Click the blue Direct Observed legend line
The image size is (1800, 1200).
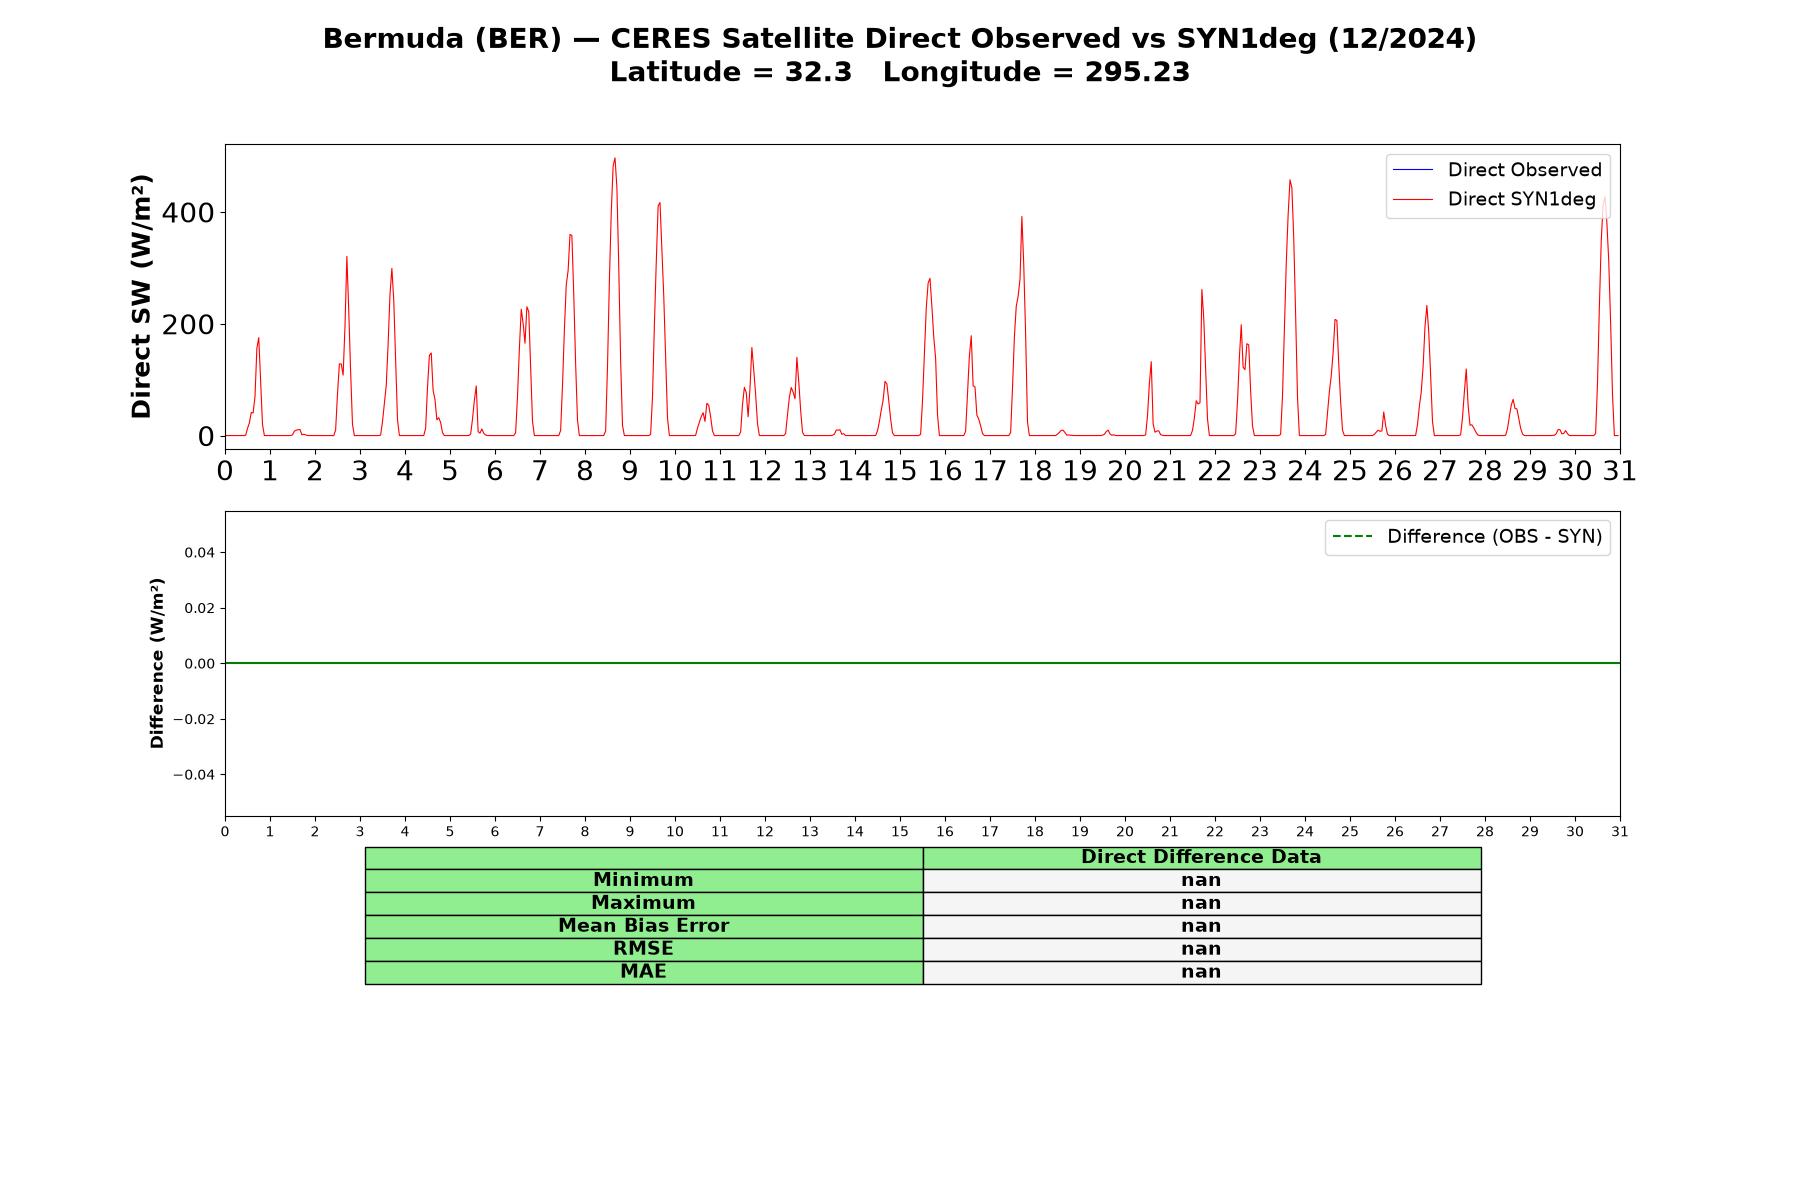coord(1412,170)
